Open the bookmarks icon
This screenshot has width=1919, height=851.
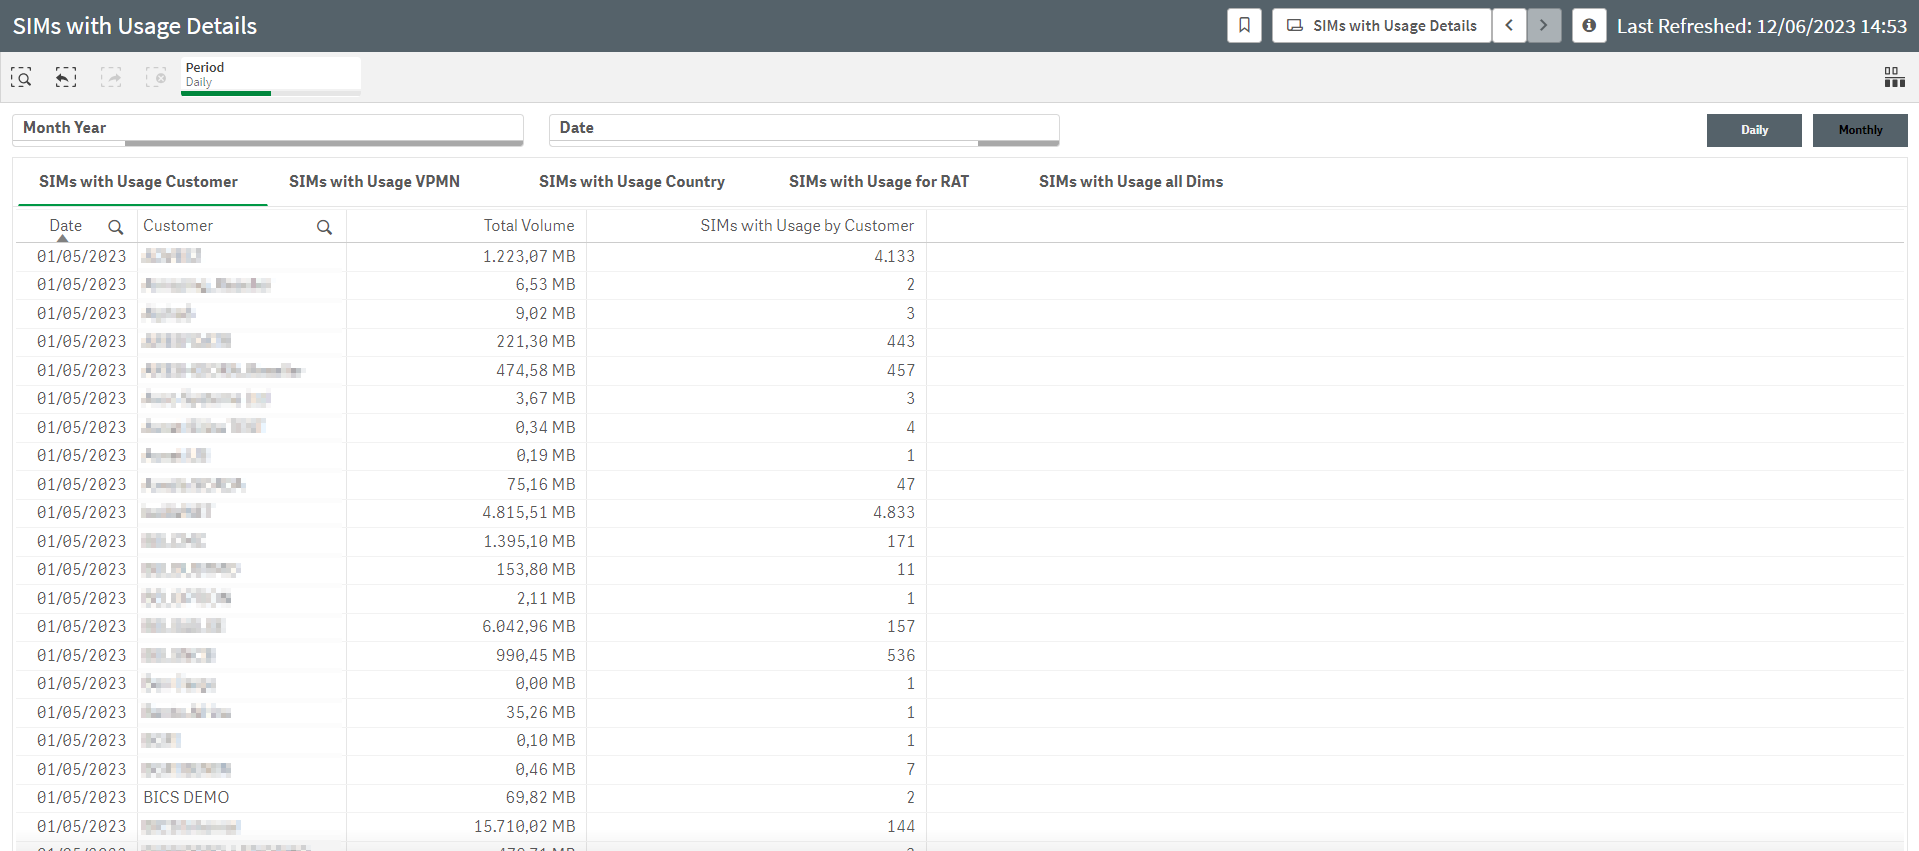pyautogui.click(x=1244, y=26)
